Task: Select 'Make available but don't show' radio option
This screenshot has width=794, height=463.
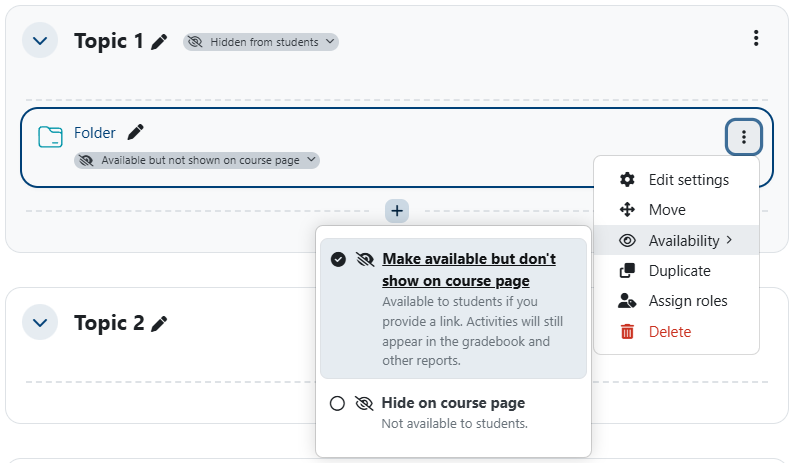Action: (x=338, y=259)
